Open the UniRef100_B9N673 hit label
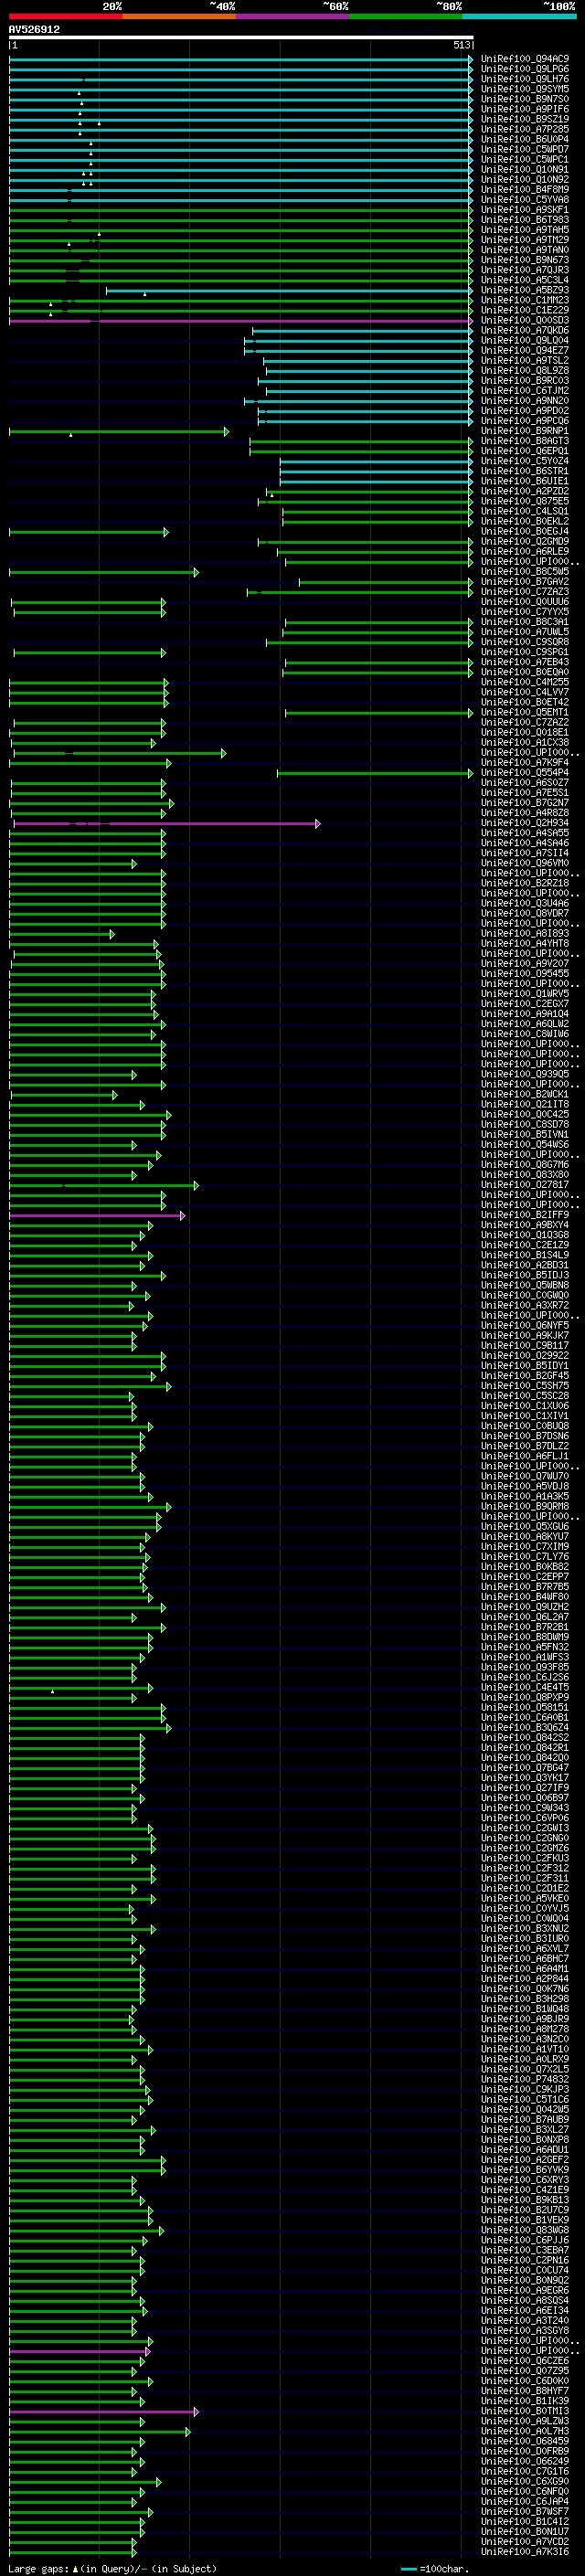 pyautogui.click(x=525, y=260)
